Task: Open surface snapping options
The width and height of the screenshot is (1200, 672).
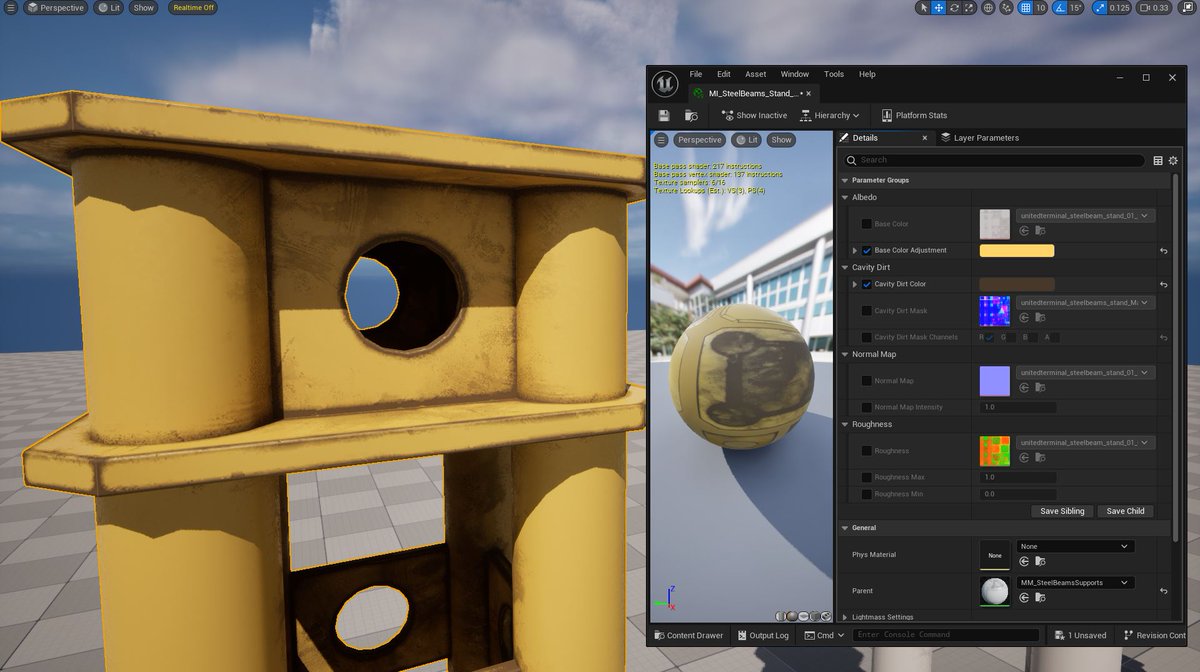Action: point(1006,8)
